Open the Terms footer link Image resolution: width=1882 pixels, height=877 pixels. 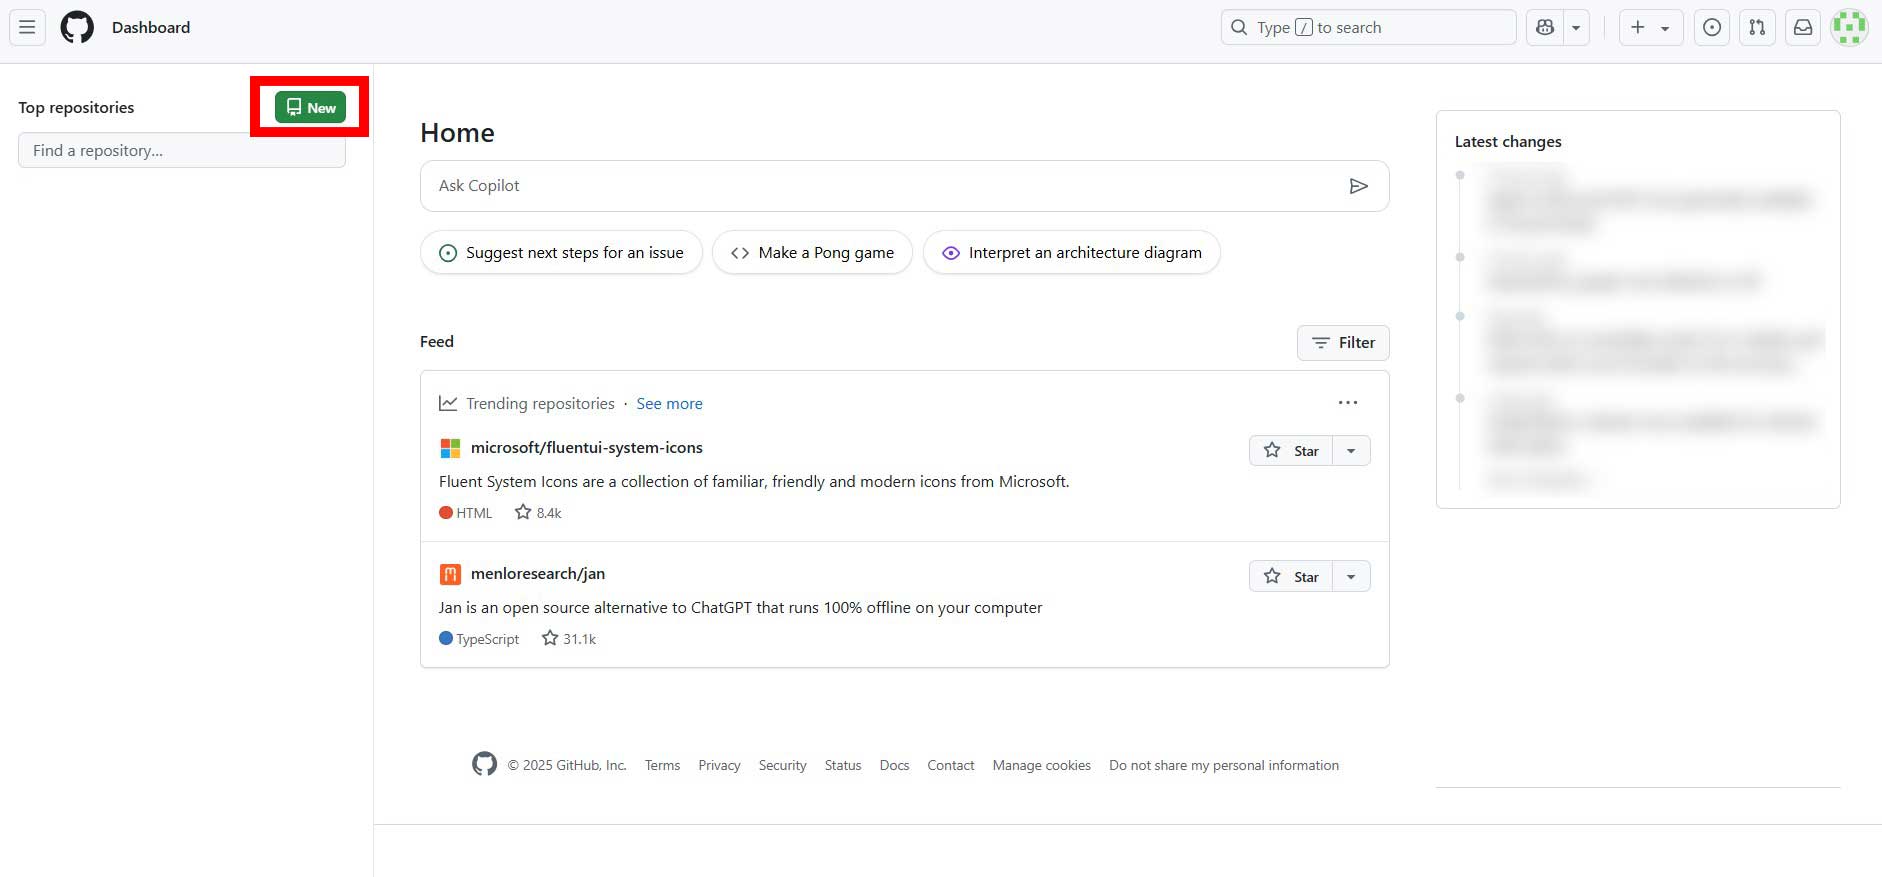click(662, 765)
